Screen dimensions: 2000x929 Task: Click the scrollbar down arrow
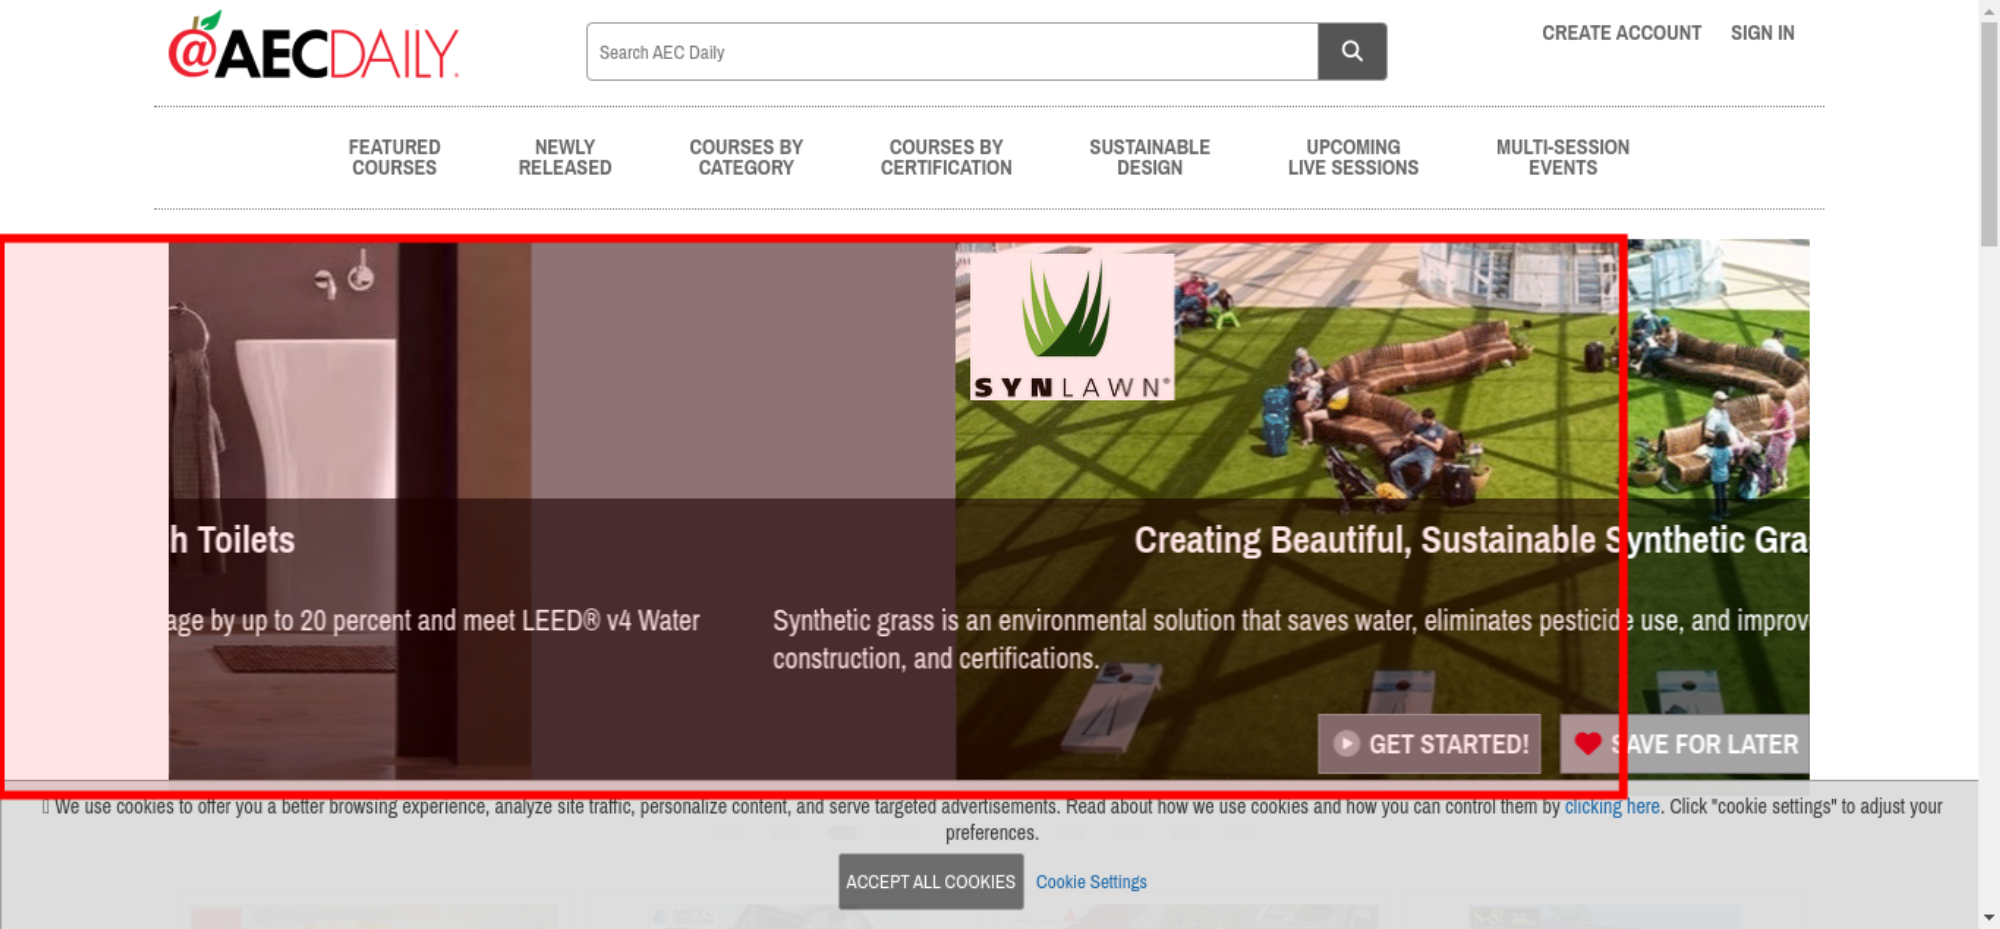click(1988, 917)
